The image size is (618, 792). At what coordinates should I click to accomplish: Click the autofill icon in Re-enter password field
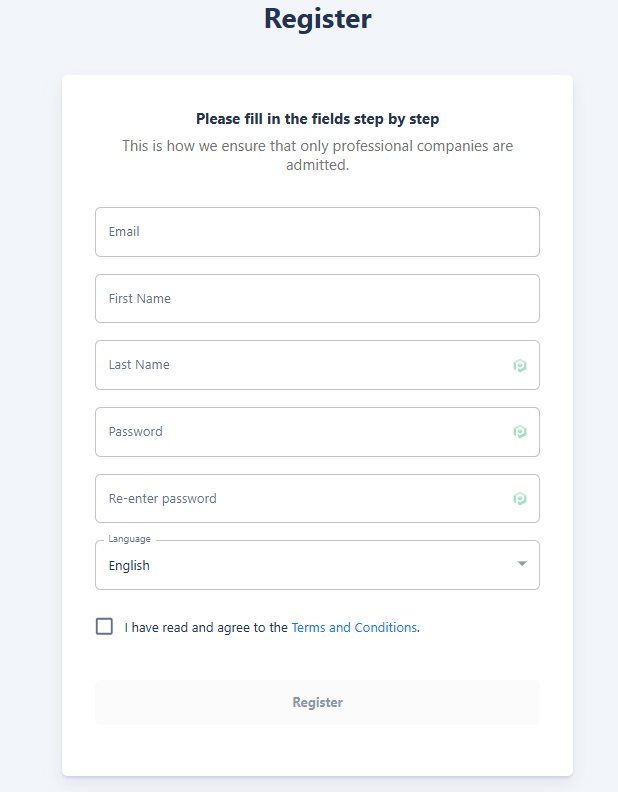coord(520,499)
